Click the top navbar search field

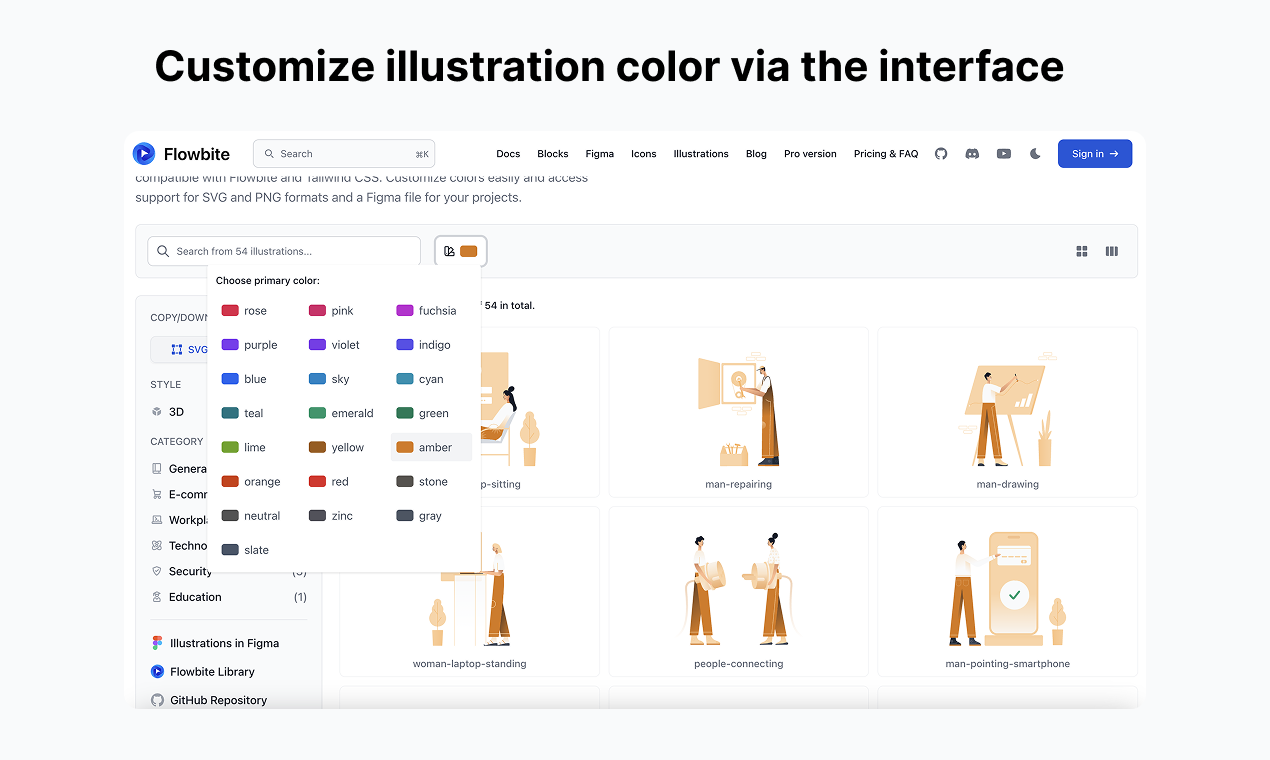coord(344,154)
